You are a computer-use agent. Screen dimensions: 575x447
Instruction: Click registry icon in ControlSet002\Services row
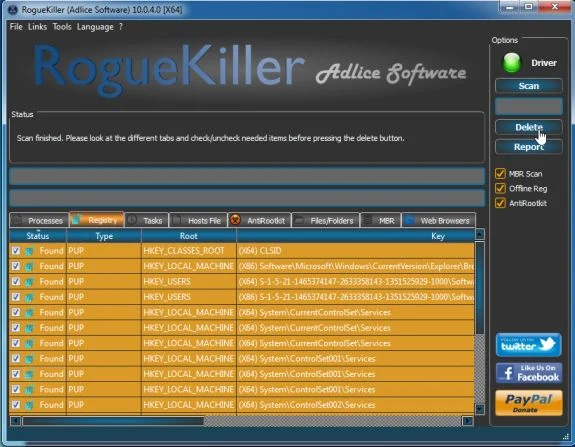point(29,405)
